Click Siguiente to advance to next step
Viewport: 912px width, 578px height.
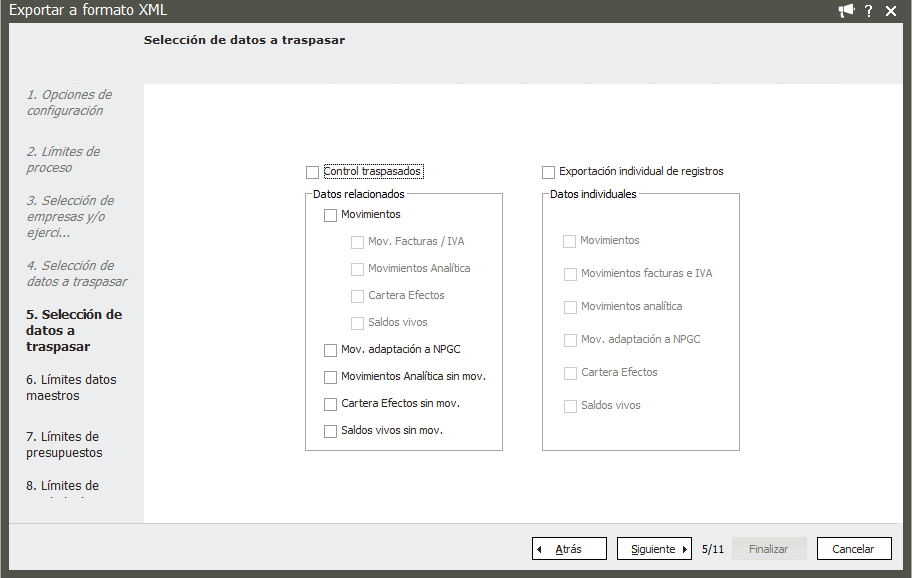coord(654,549)
